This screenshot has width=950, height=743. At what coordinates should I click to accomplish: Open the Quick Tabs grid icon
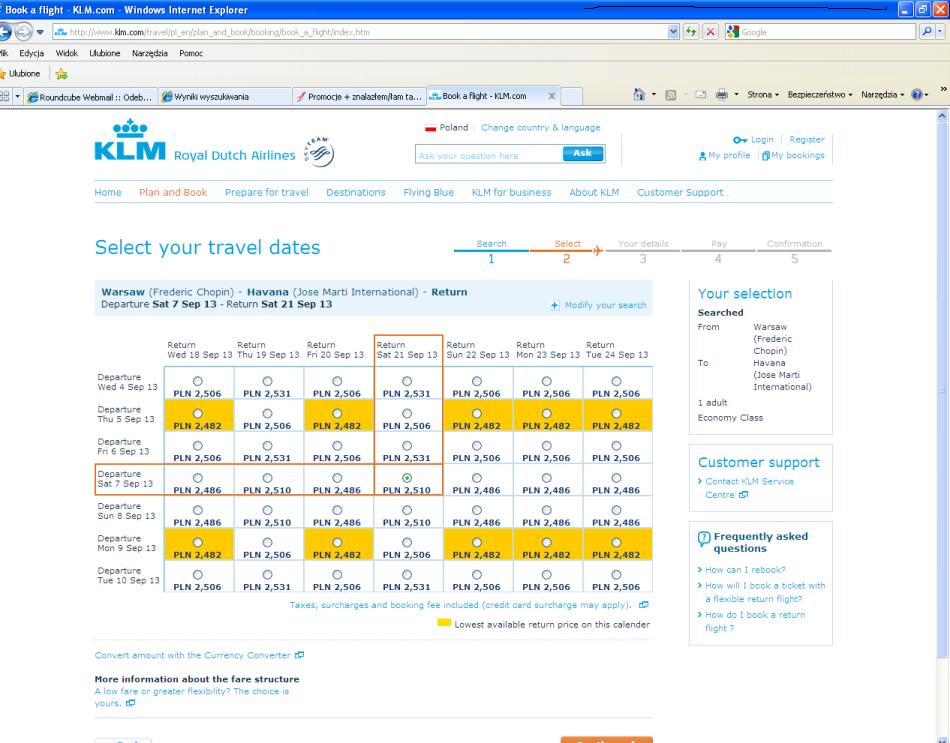click(5, 96)
